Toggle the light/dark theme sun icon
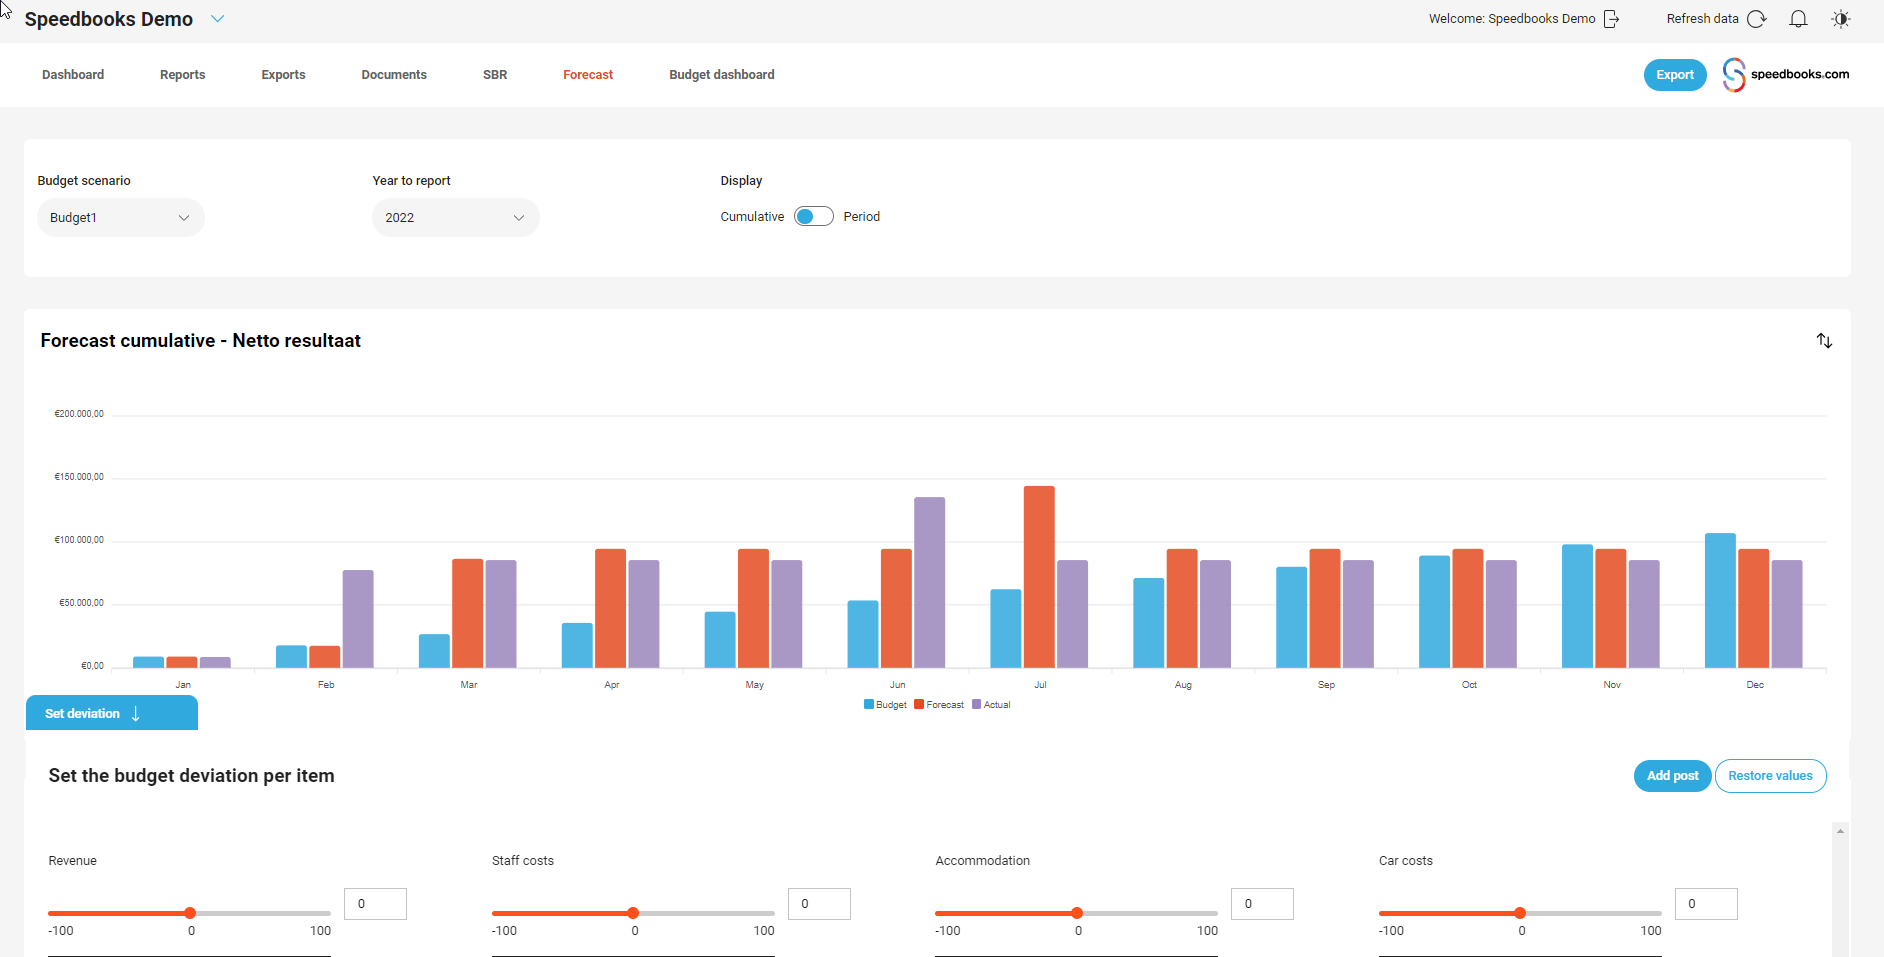Screen dimensions: 1884x957 point(1841,19)
